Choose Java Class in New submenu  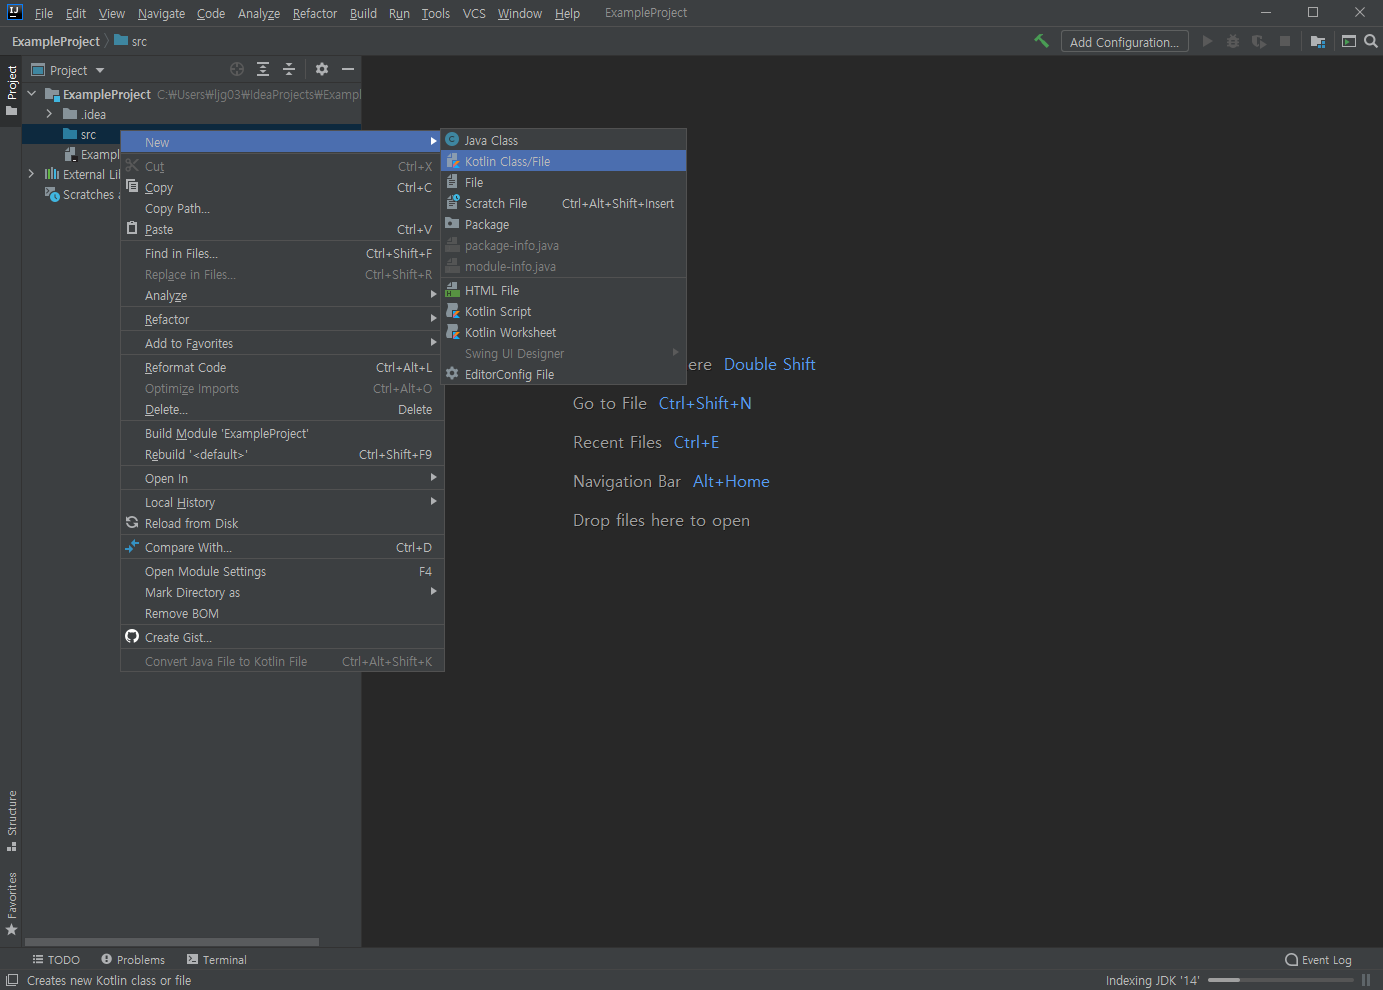[x=564, y=140]
